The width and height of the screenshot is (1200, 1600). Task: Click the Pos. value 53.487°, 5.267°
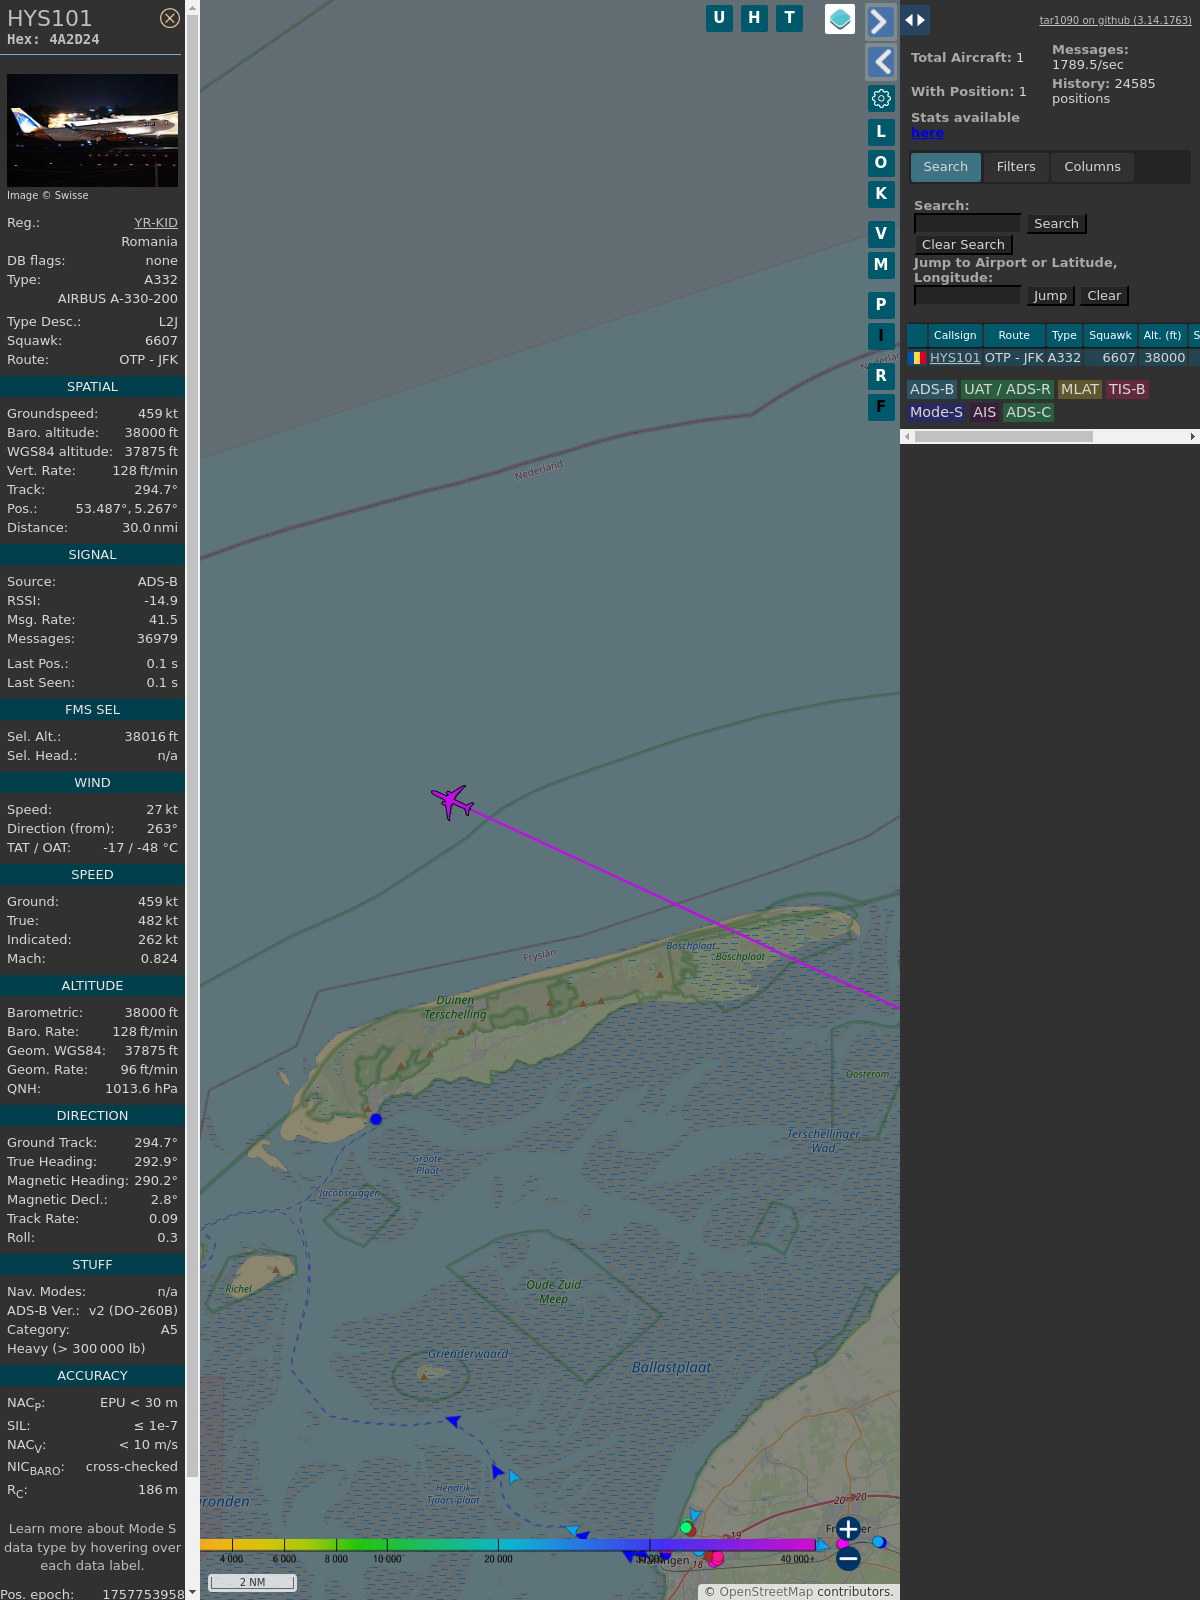click(x=126, y=509)
